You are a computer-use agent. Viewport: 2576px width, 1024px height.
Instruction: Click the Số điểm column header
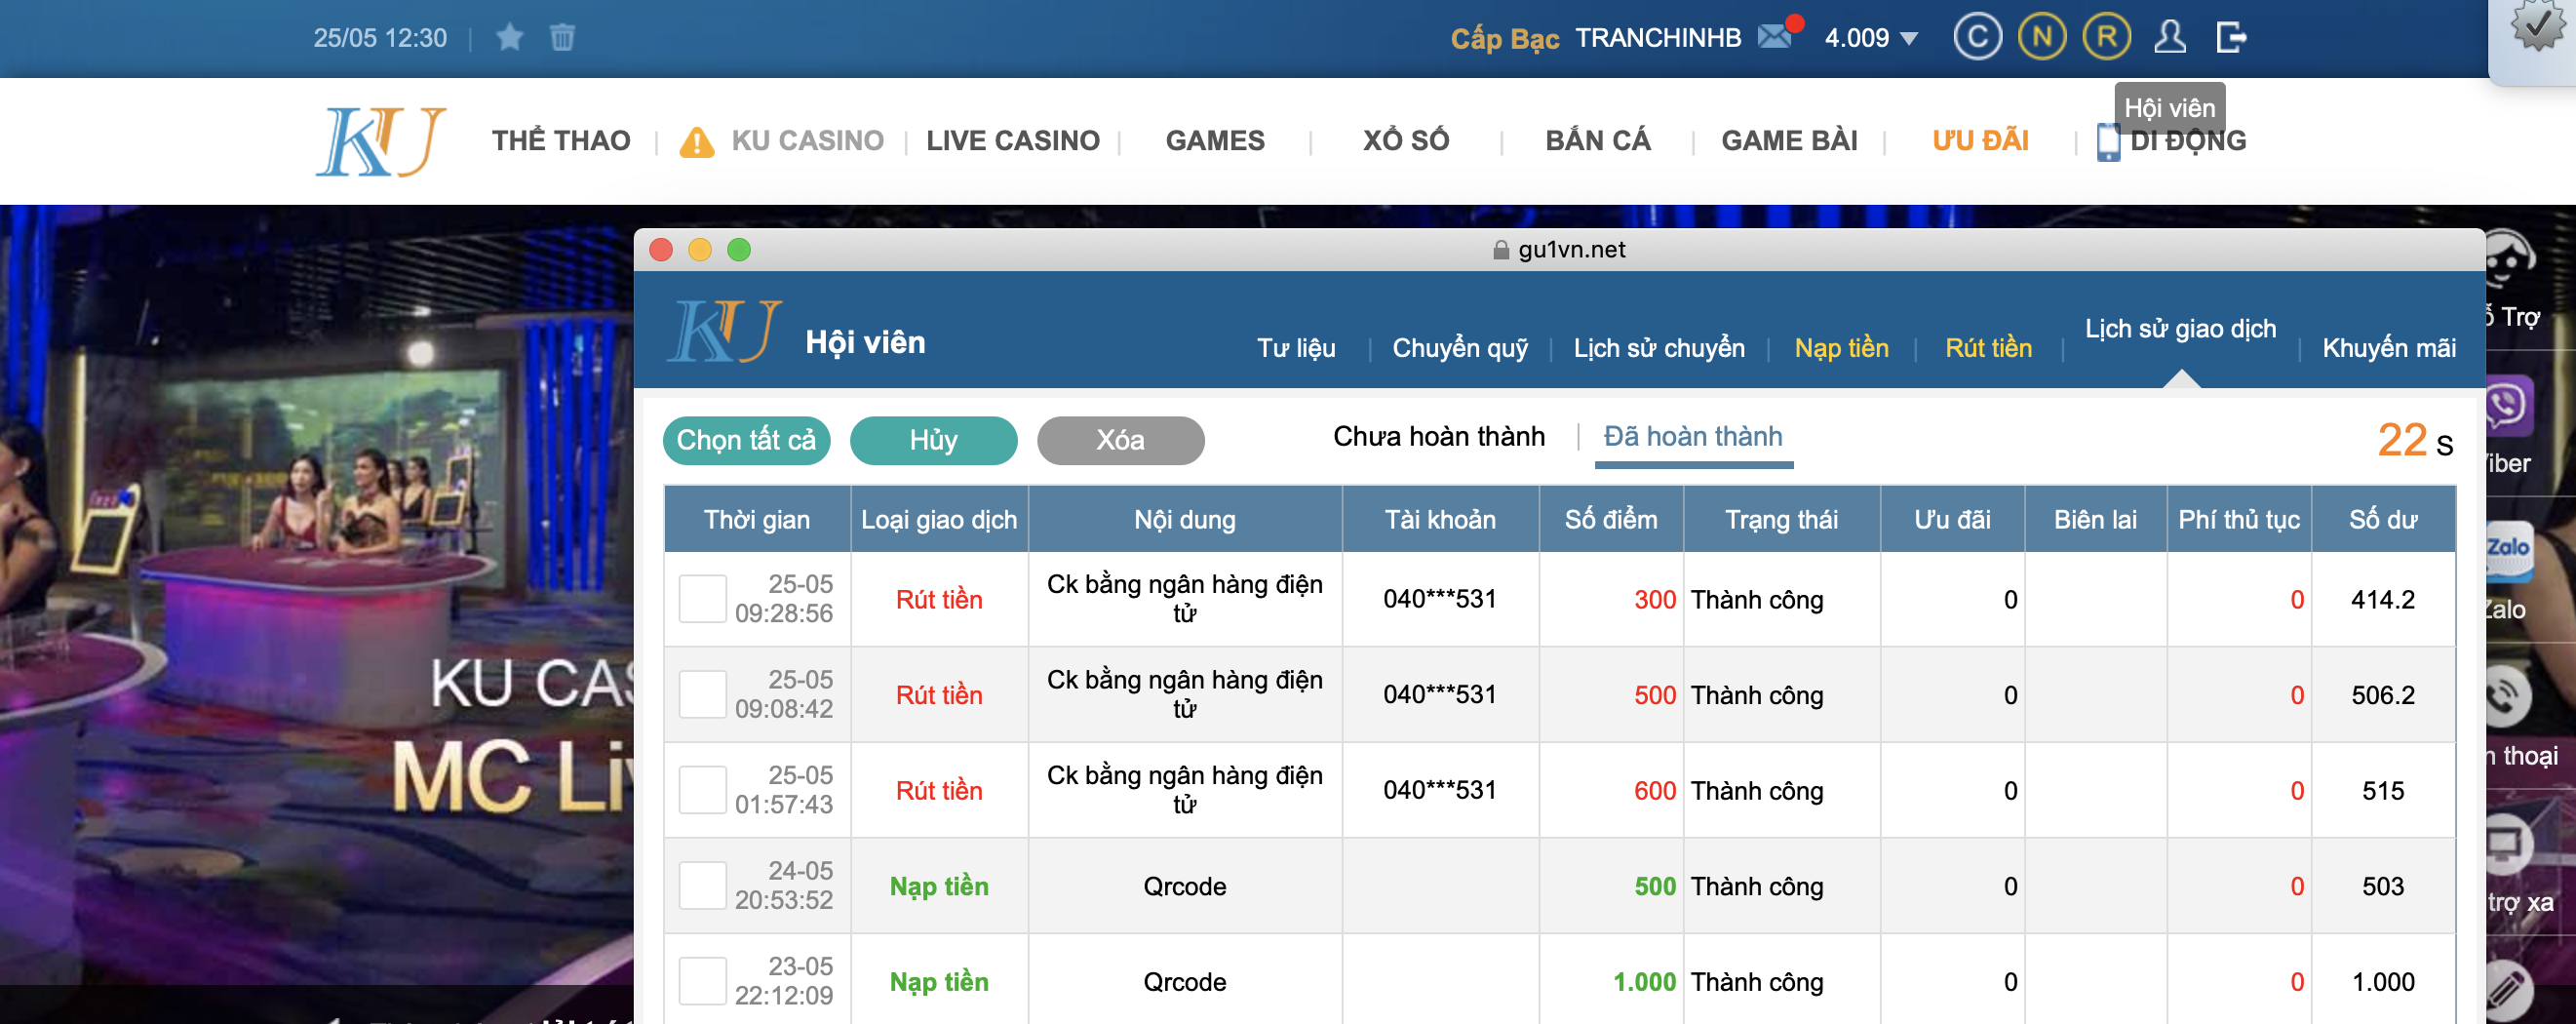[x=1611, y=520]
